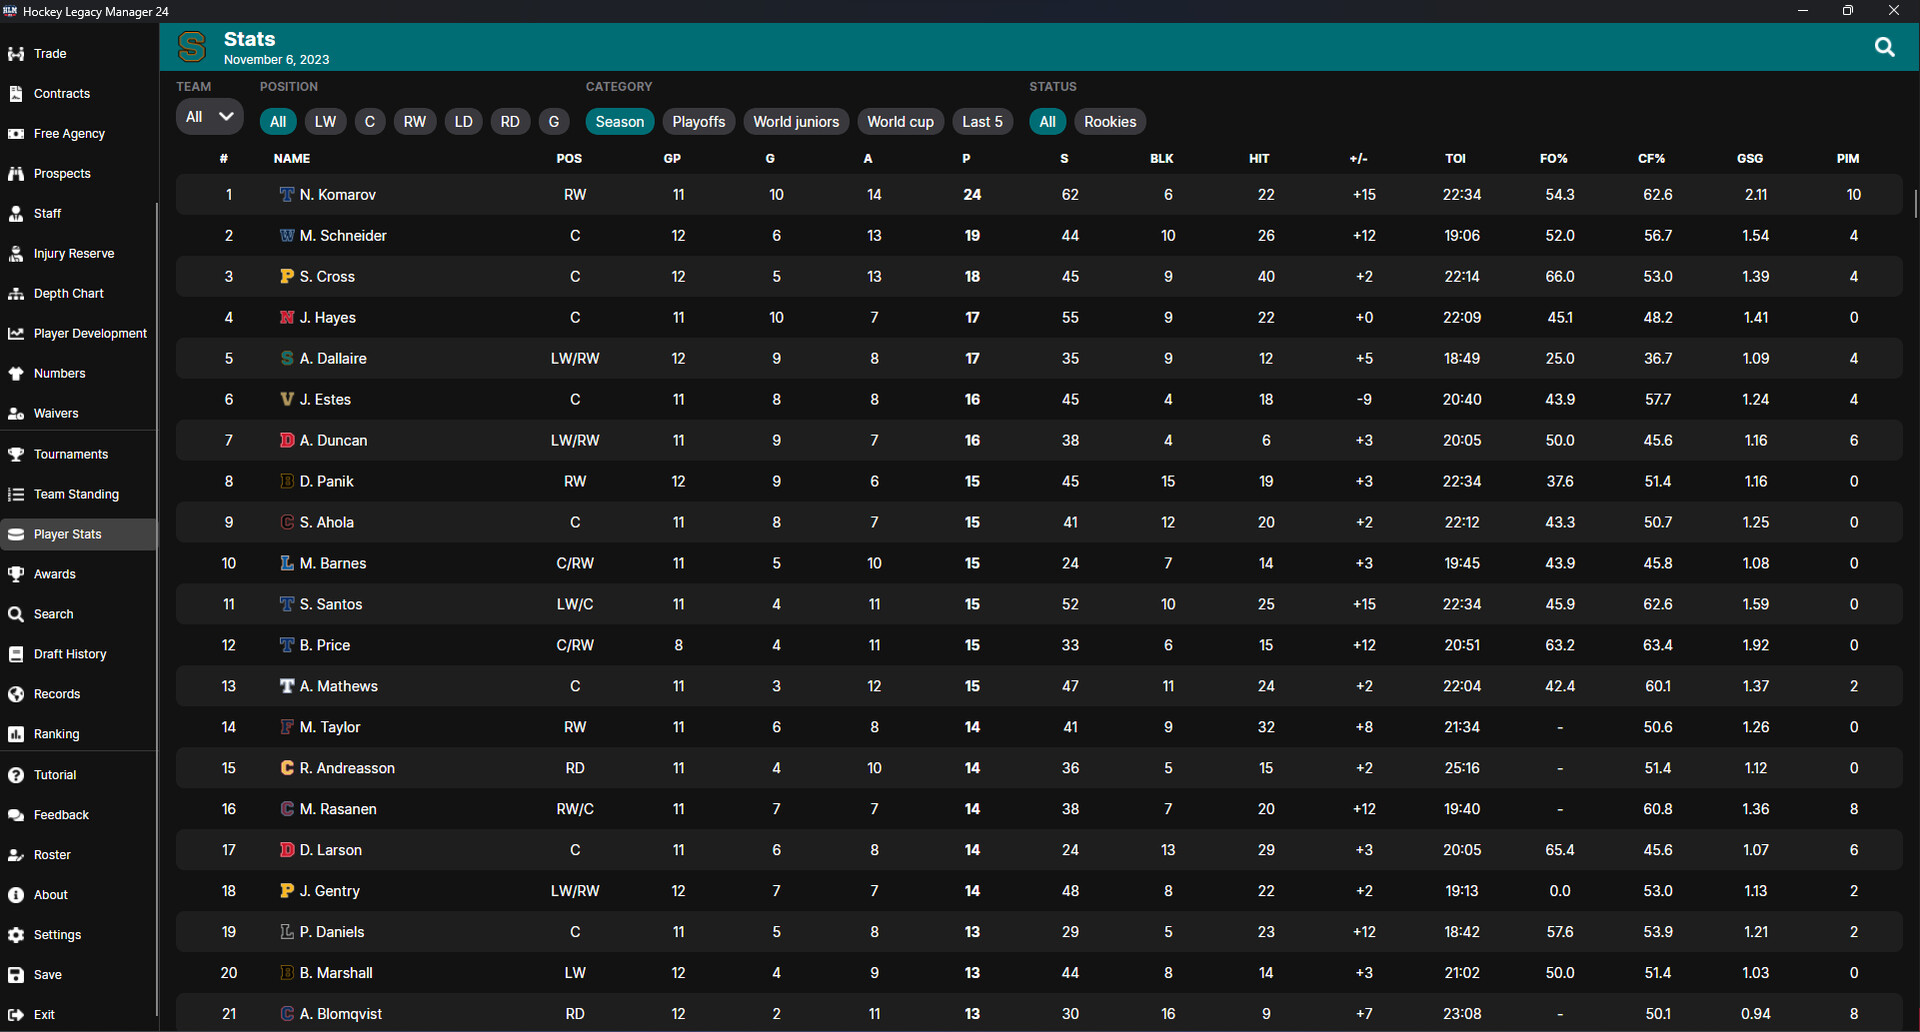Open the Depth Chart
This screenshot has height=1032, width=1920.
68,293
